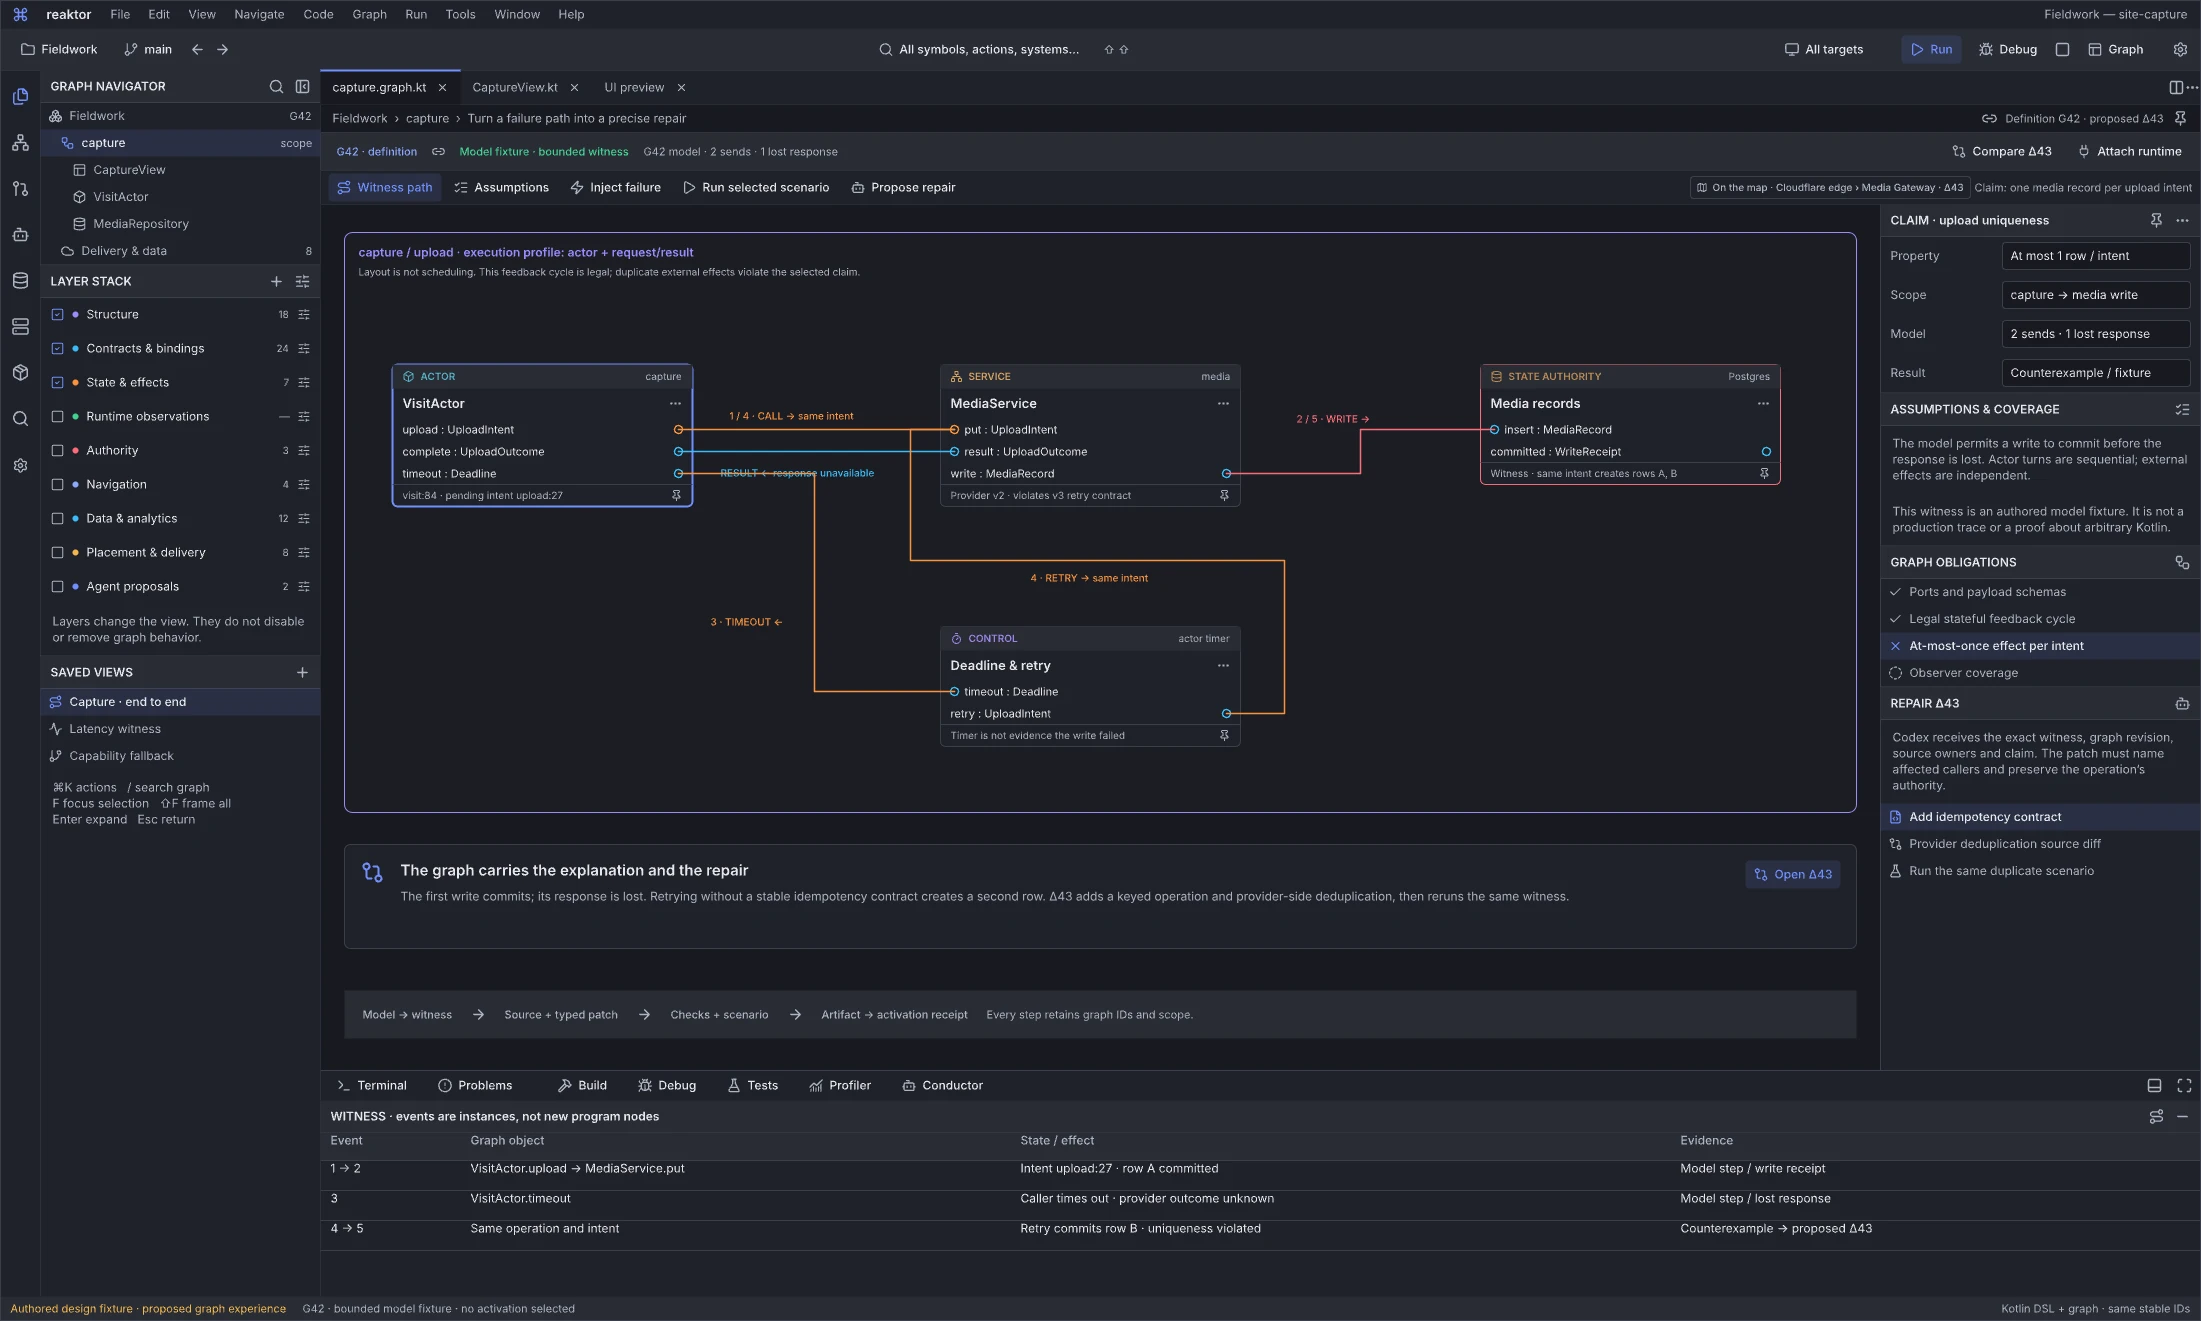
Task: Open the servers icon in activity bar
Action: click(20, 327)
